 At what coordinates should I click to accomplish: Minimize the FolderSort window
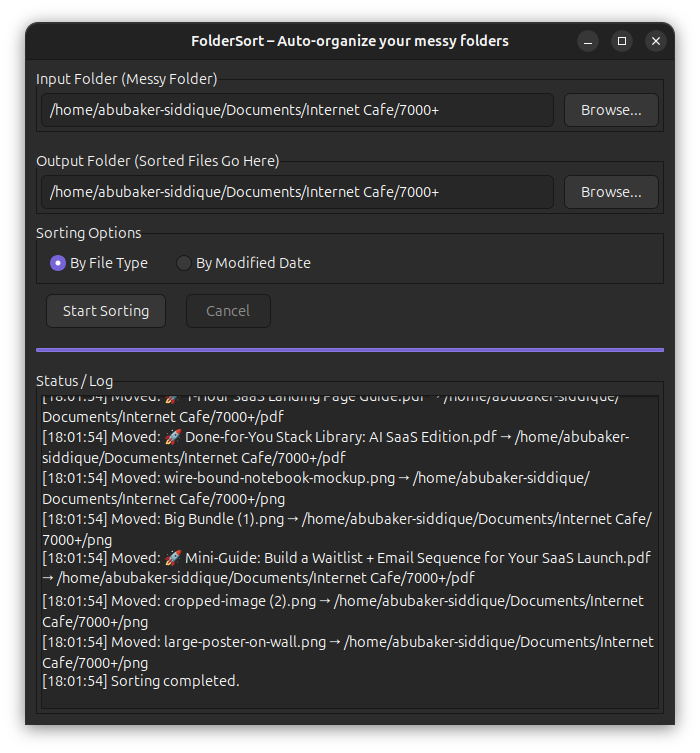(588, 41)
